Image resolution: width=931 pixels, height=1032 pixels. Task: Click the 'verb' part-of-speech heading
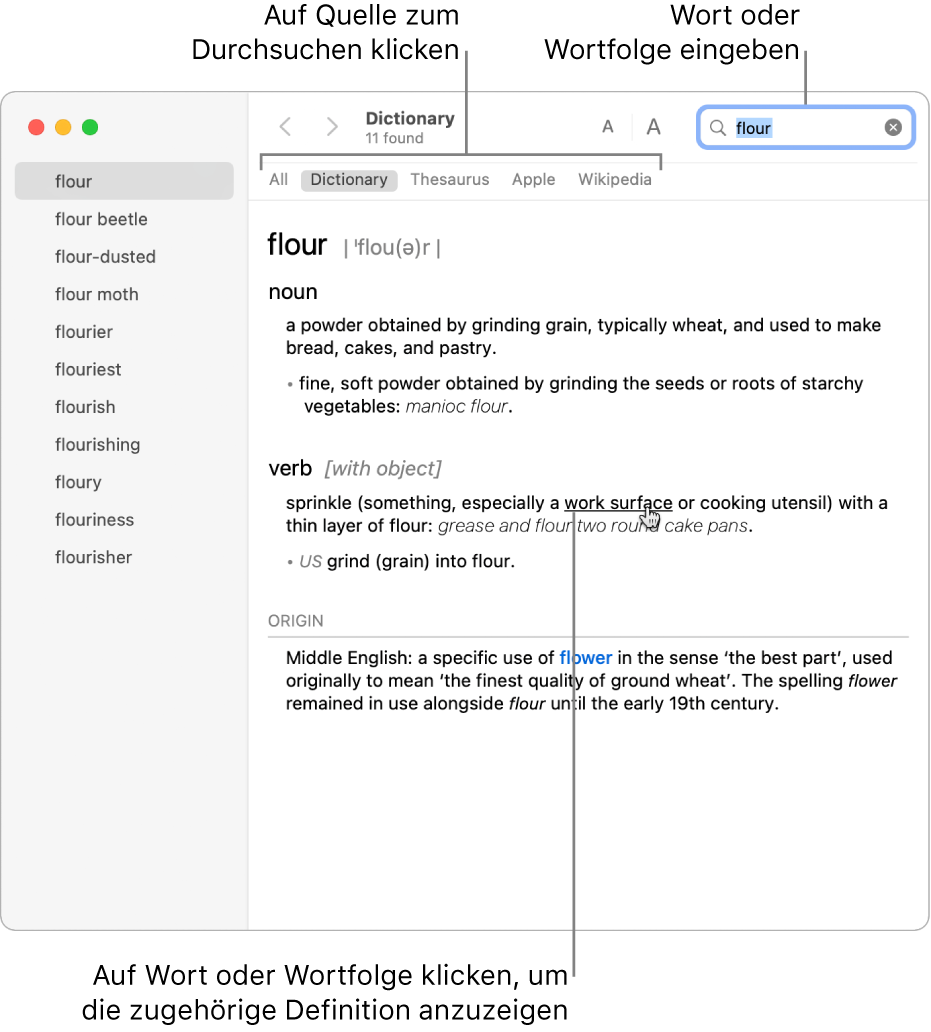tap(290, 468)
